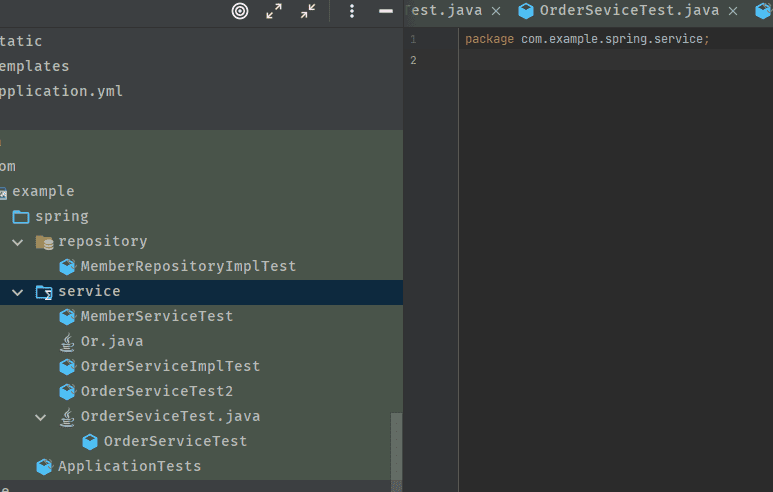Click the OrderSeviceTest.java tab icon
This screenshot has width=773, height=492.
pyautogui.click(x=526, y=11)
